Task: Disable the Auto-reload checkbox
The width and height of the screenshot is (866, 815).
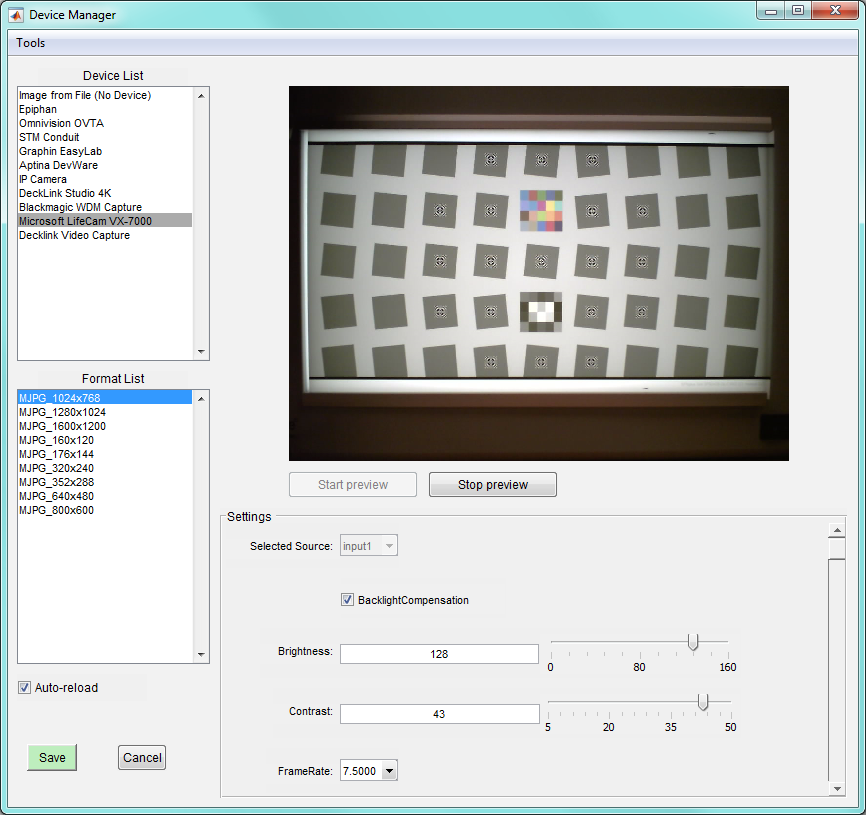Action: coord(24,687)
